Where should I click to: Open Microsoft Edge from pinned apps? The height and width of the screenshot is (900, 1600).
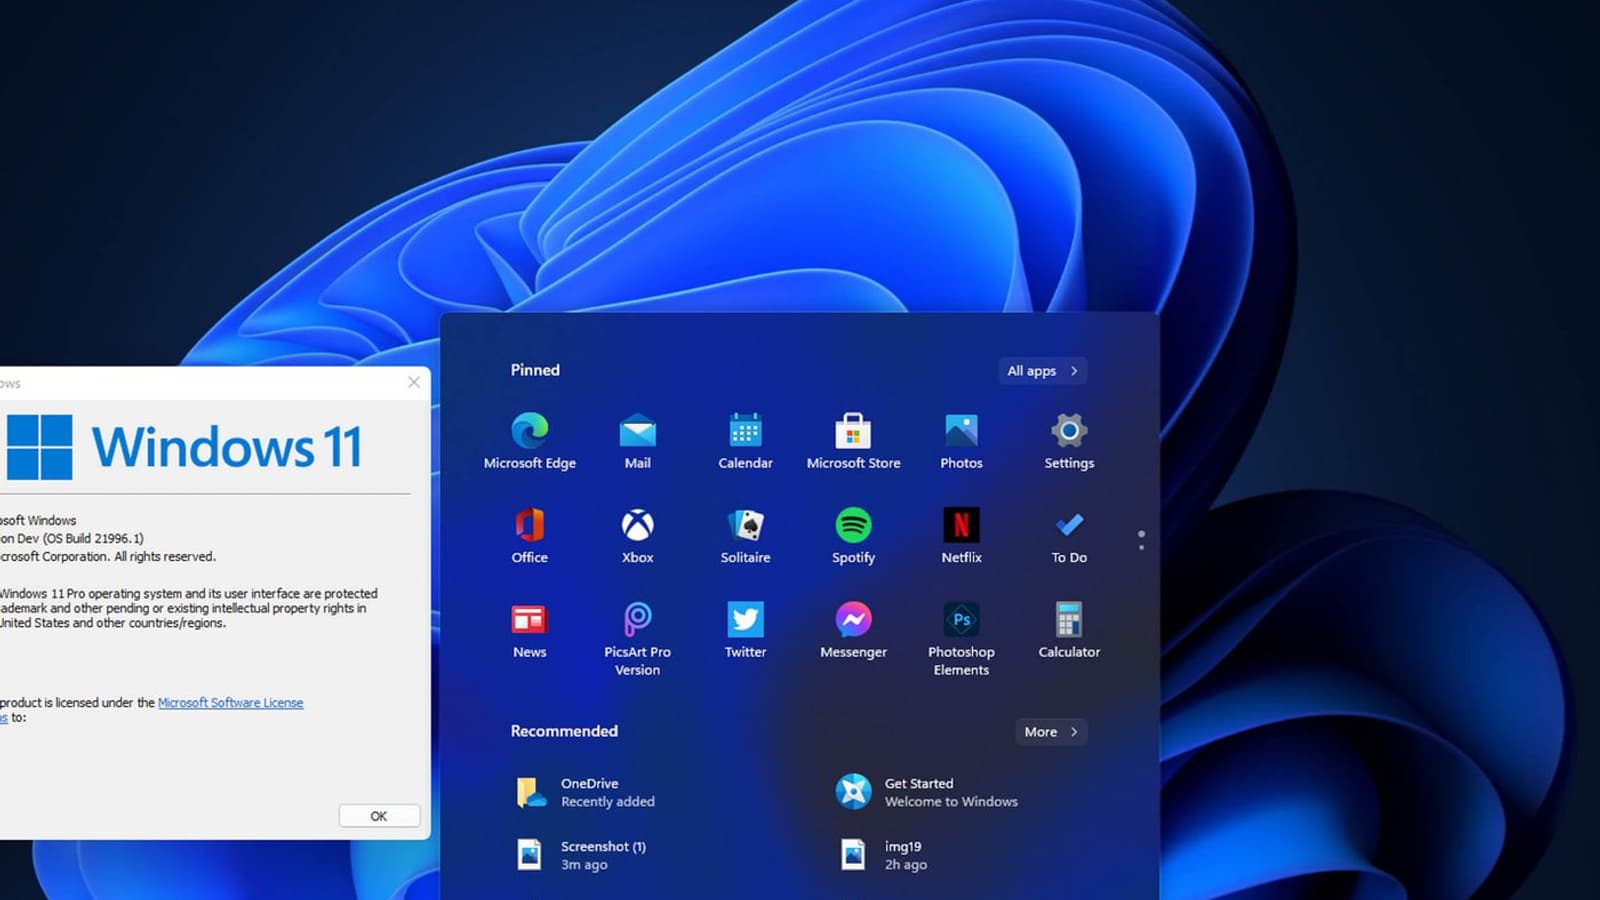pos(530,440)
